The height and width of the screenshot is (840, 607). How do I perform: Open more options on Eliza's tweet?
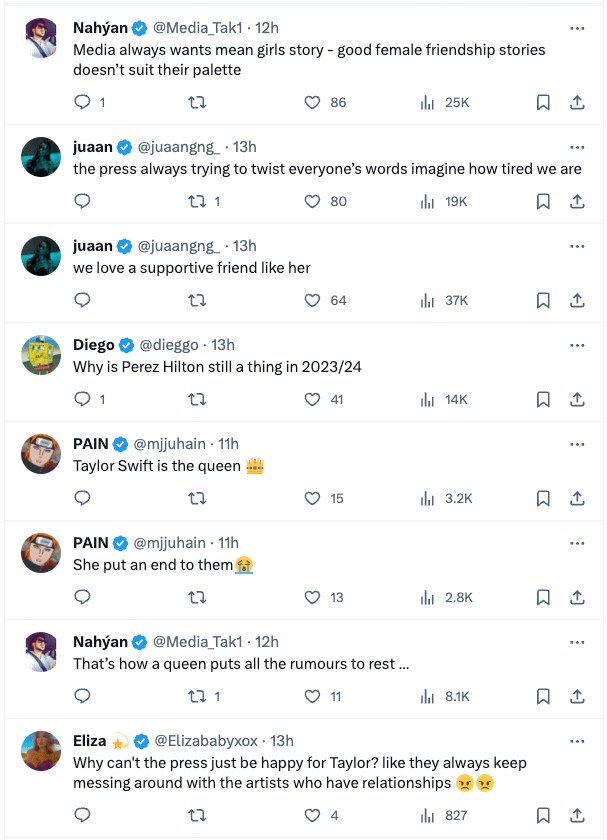(577, 741)
